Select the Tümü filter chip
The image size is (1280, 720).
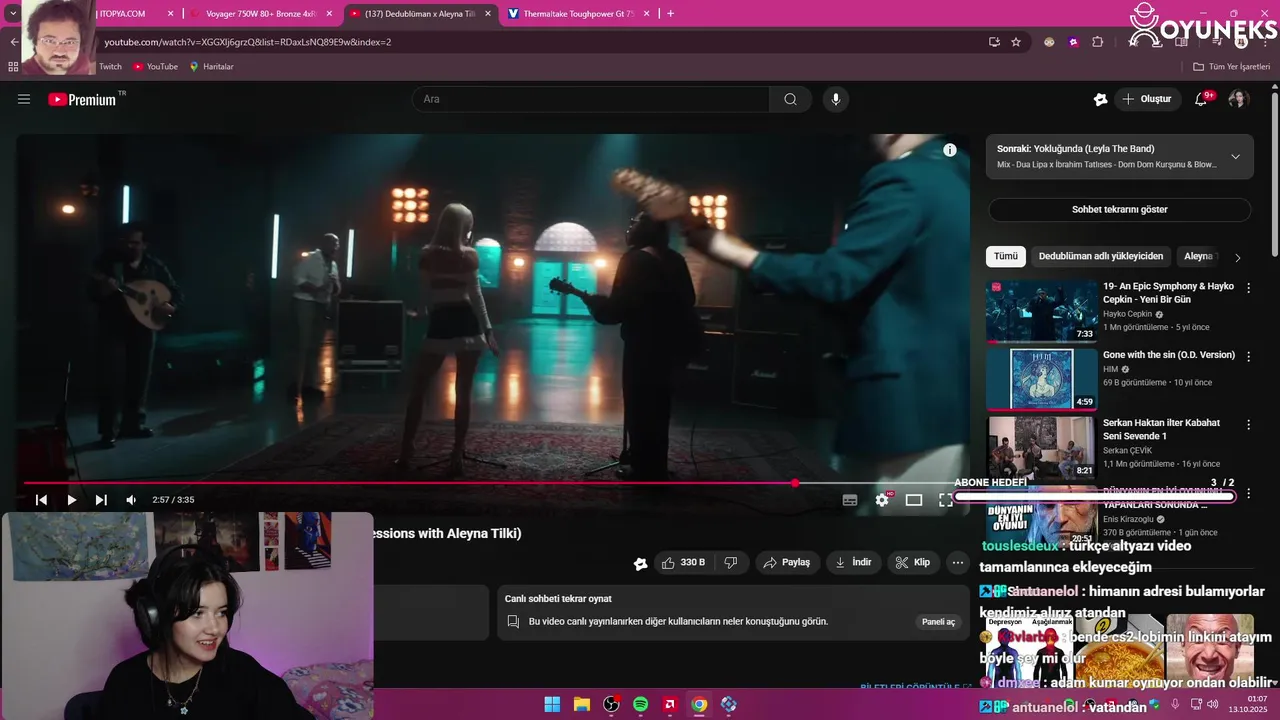1006,256
